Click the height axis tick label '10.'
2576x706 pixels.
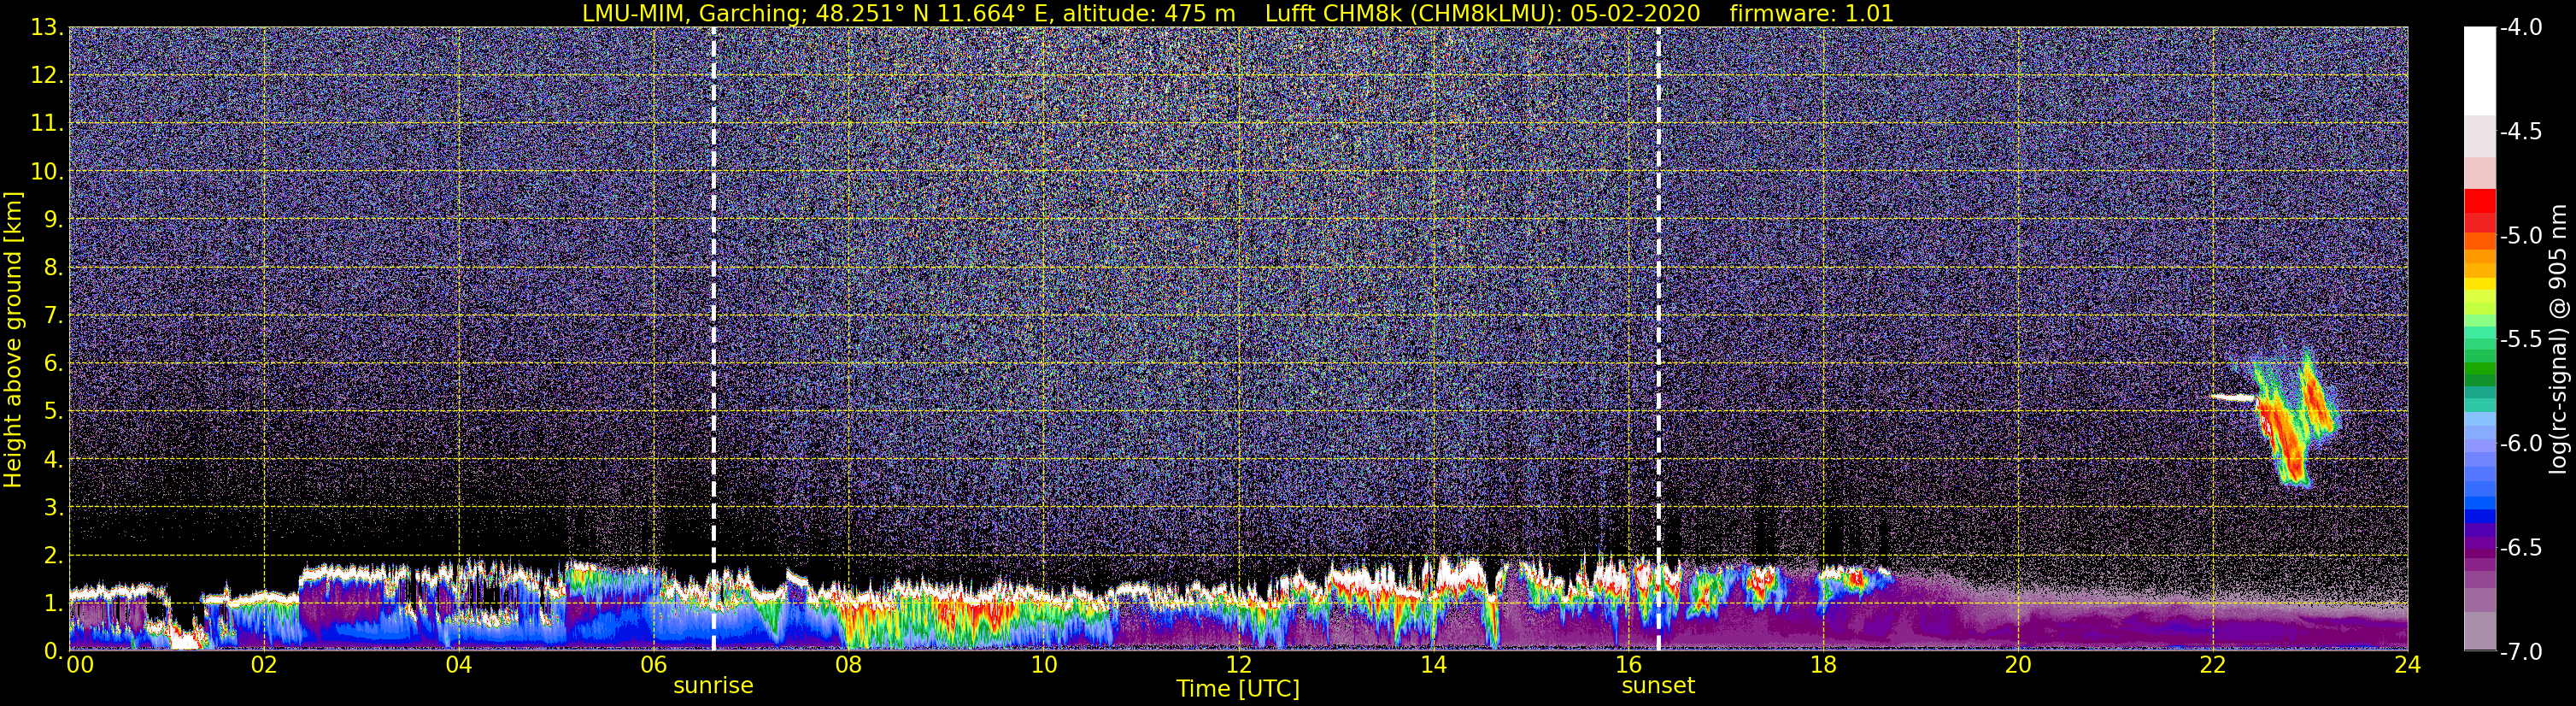(x=47, y=172)
